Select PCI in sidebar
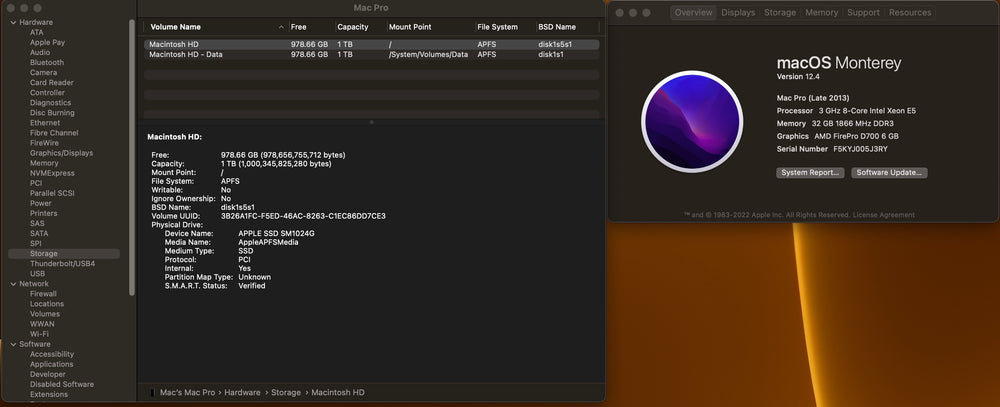 tap(36, 183)
